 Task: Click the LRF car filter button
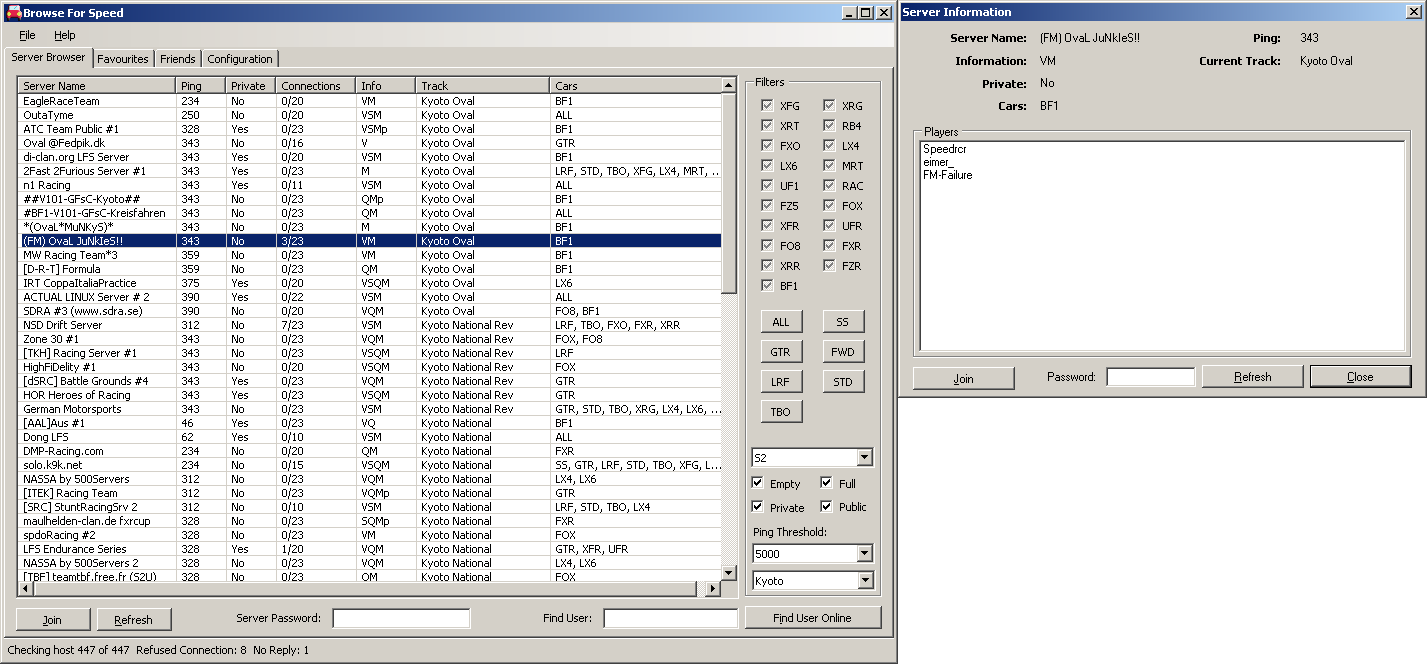781,382
